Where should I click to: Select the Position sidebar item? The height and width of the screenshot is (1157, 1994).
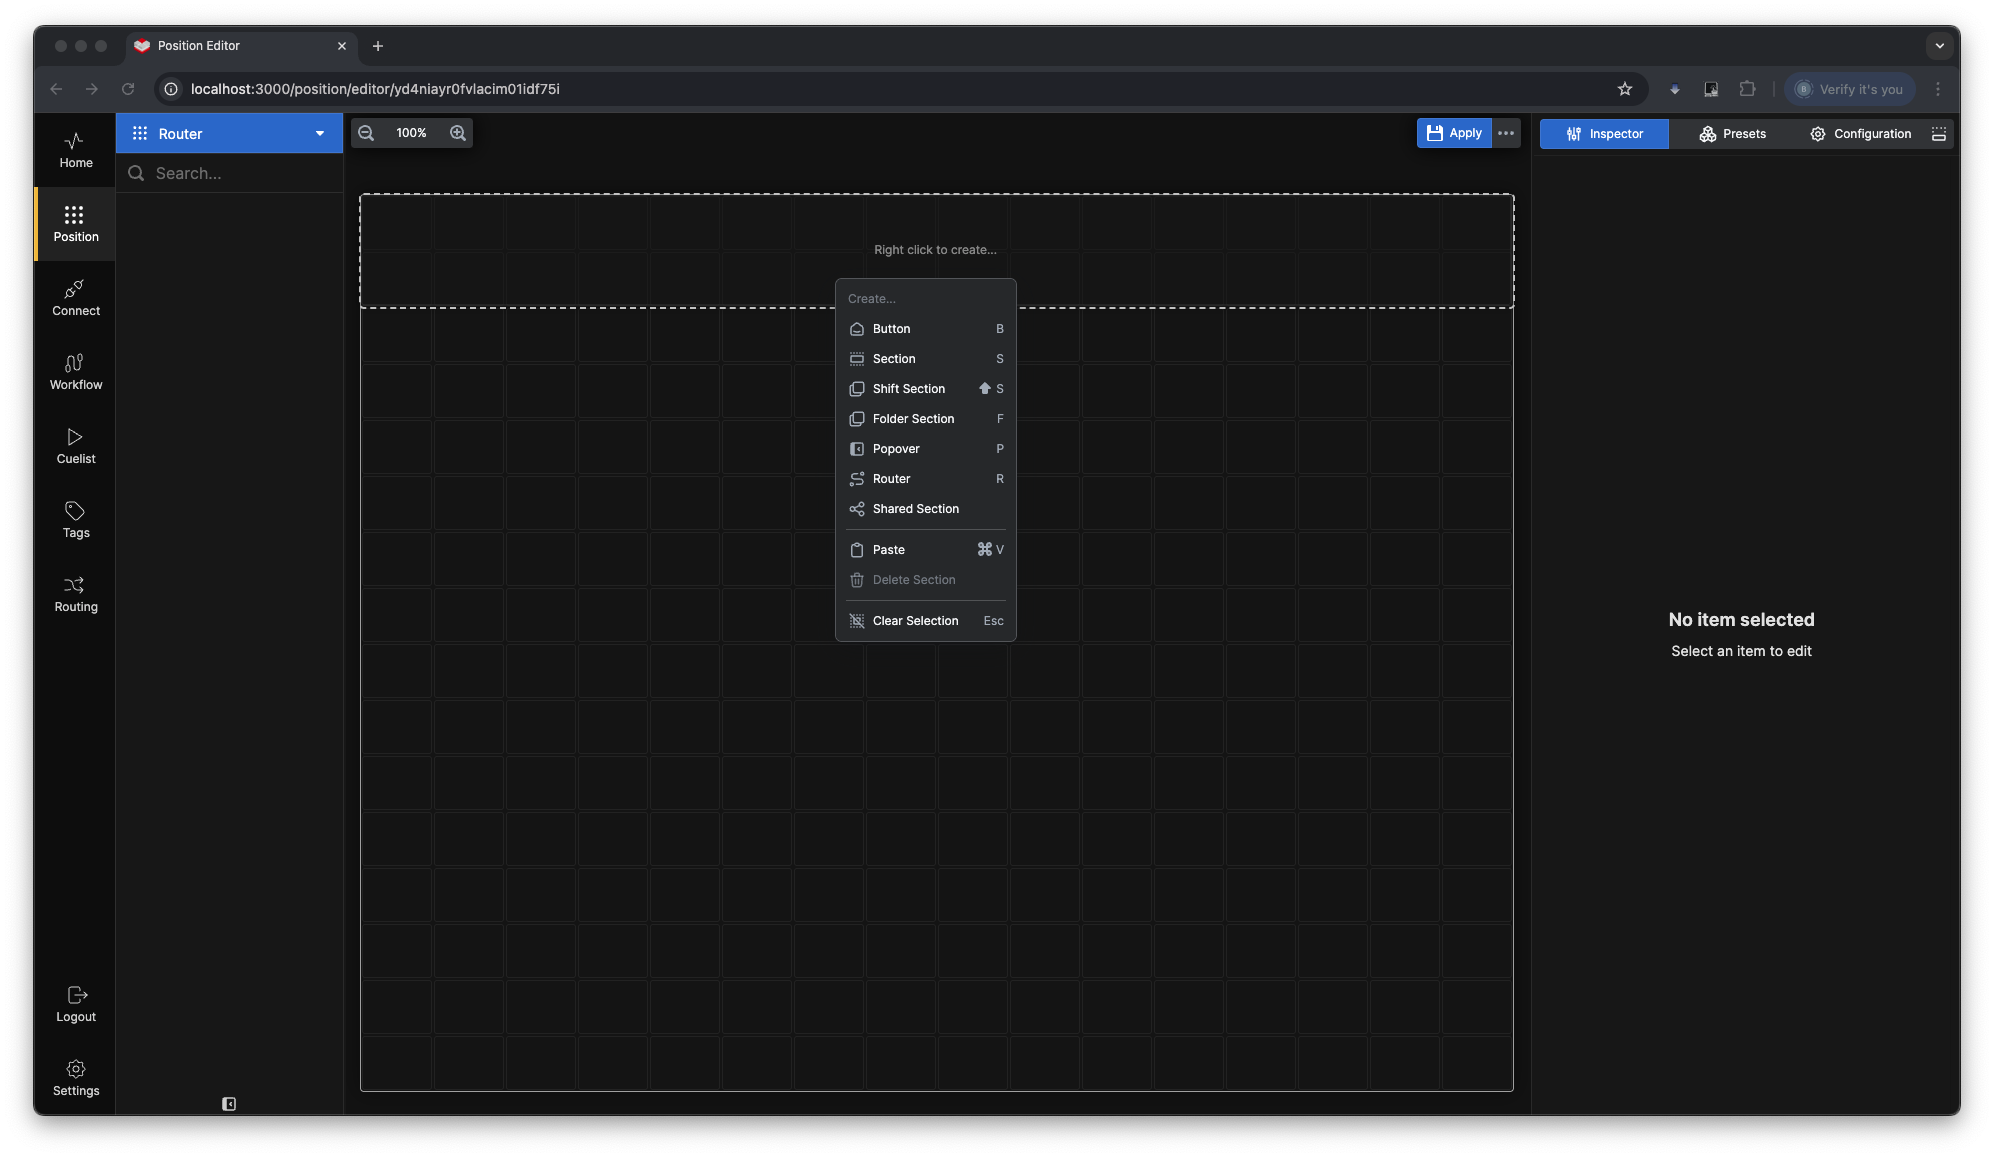[x=75, y=224]
